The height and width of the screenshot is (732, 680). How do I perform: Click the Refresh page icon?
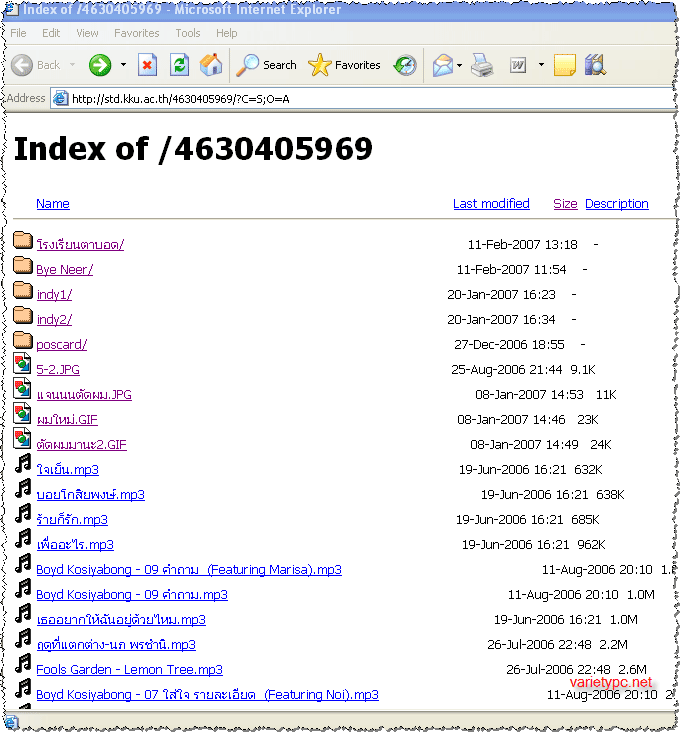pos(179,65)
